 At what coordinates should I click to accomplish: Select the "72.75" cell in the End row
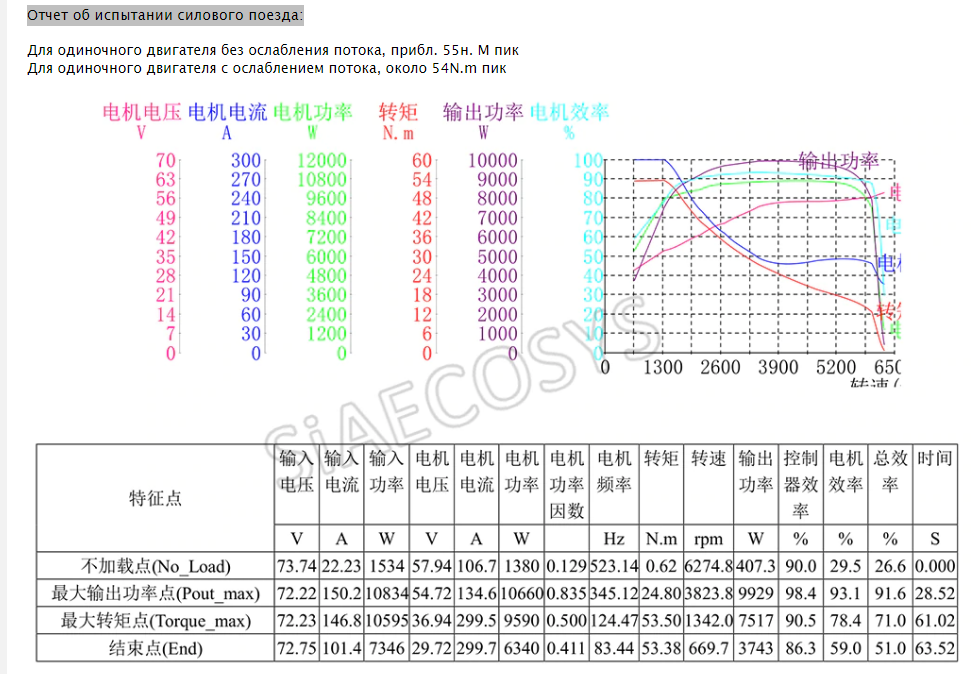297,648
